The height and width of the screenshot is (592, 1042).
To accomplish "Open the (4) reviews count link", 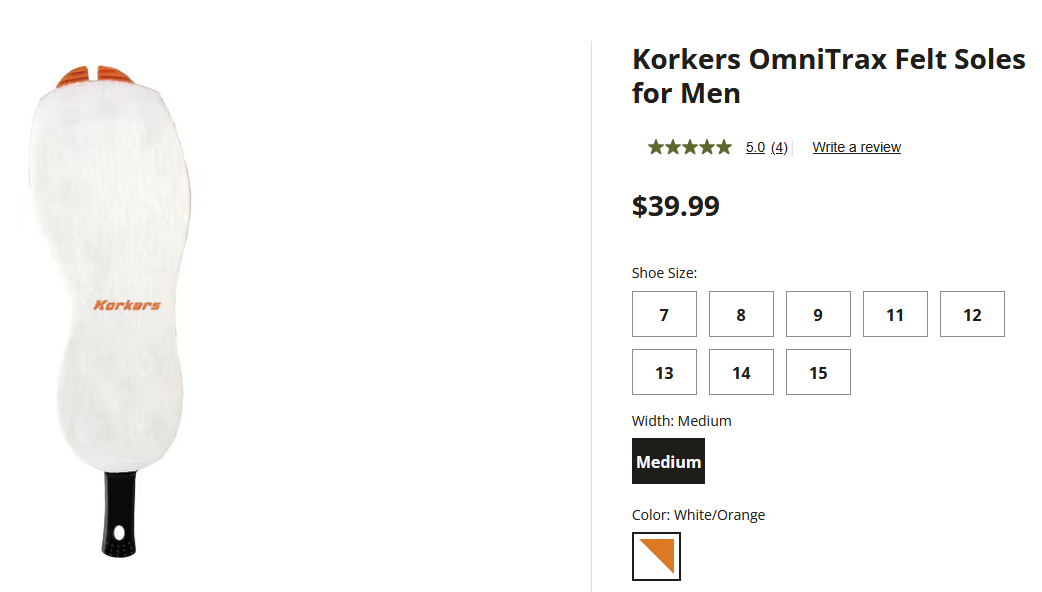I will coord(779,147).
